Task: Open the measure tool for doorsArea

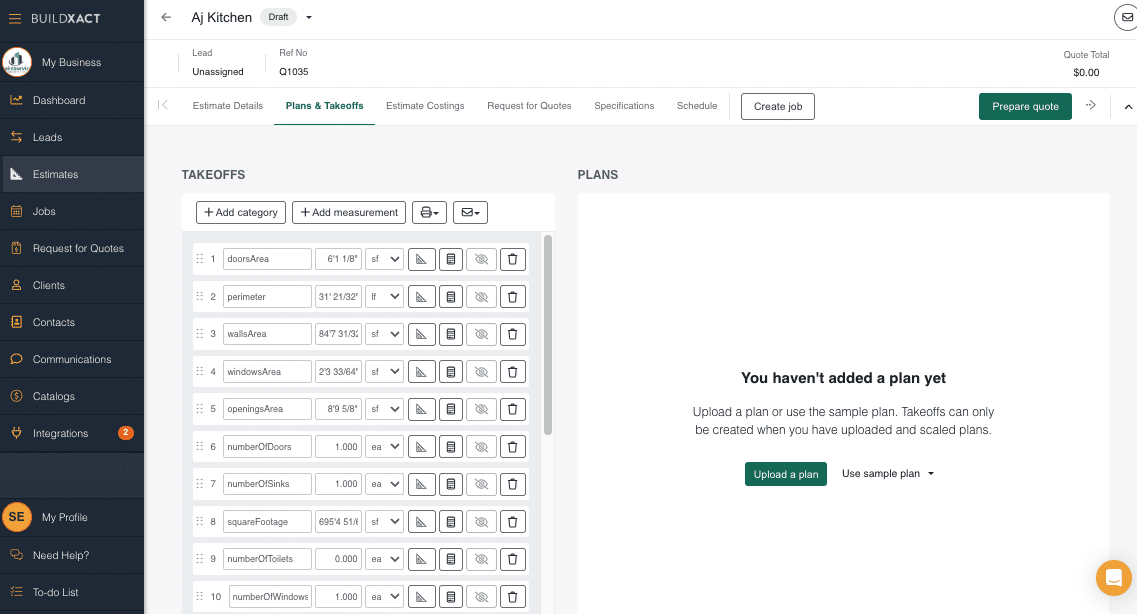Action: tap(421, 259)
